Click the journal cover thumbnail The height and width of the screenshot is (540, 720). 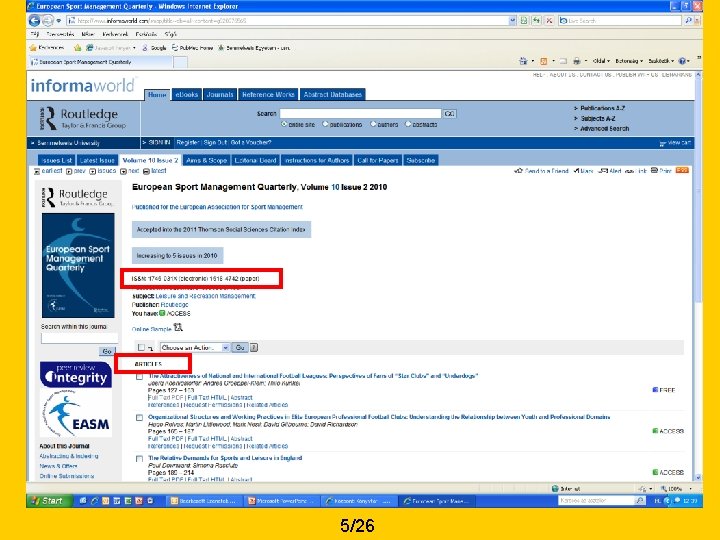point(78,265)
